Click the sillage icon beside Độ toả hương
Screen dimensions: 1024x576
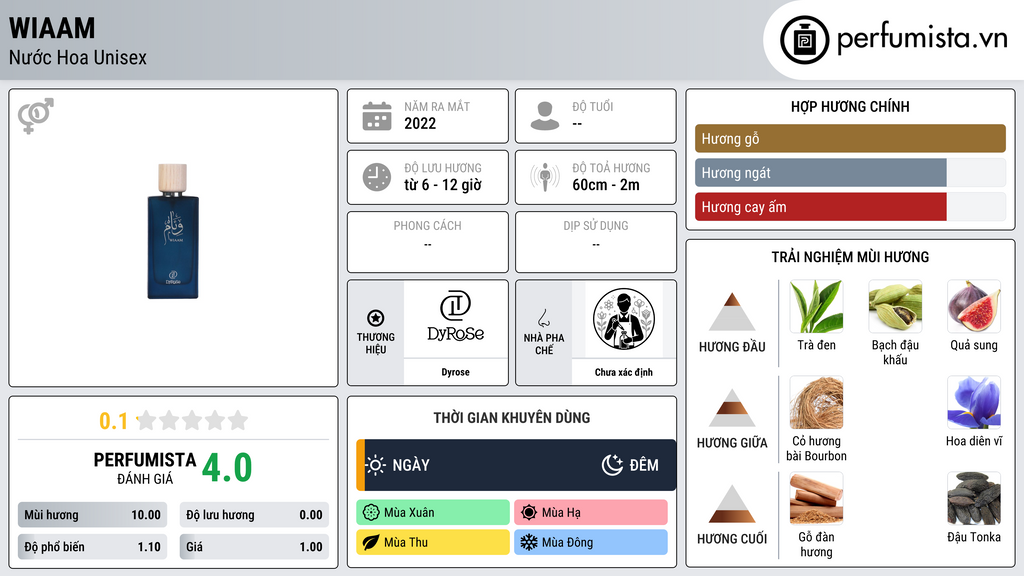(x=545, y=177)
